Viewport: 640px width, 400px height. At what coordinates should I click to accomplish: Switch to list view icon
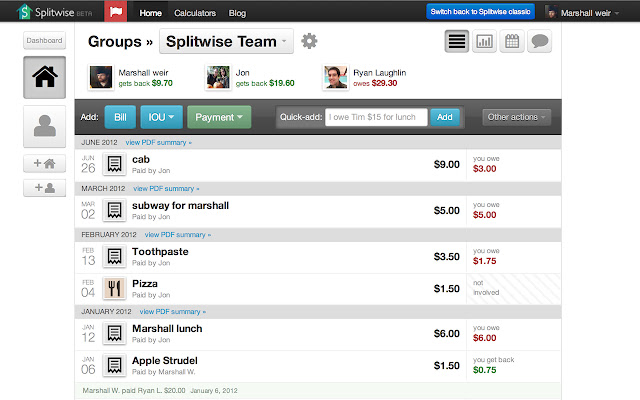point(457,42)
